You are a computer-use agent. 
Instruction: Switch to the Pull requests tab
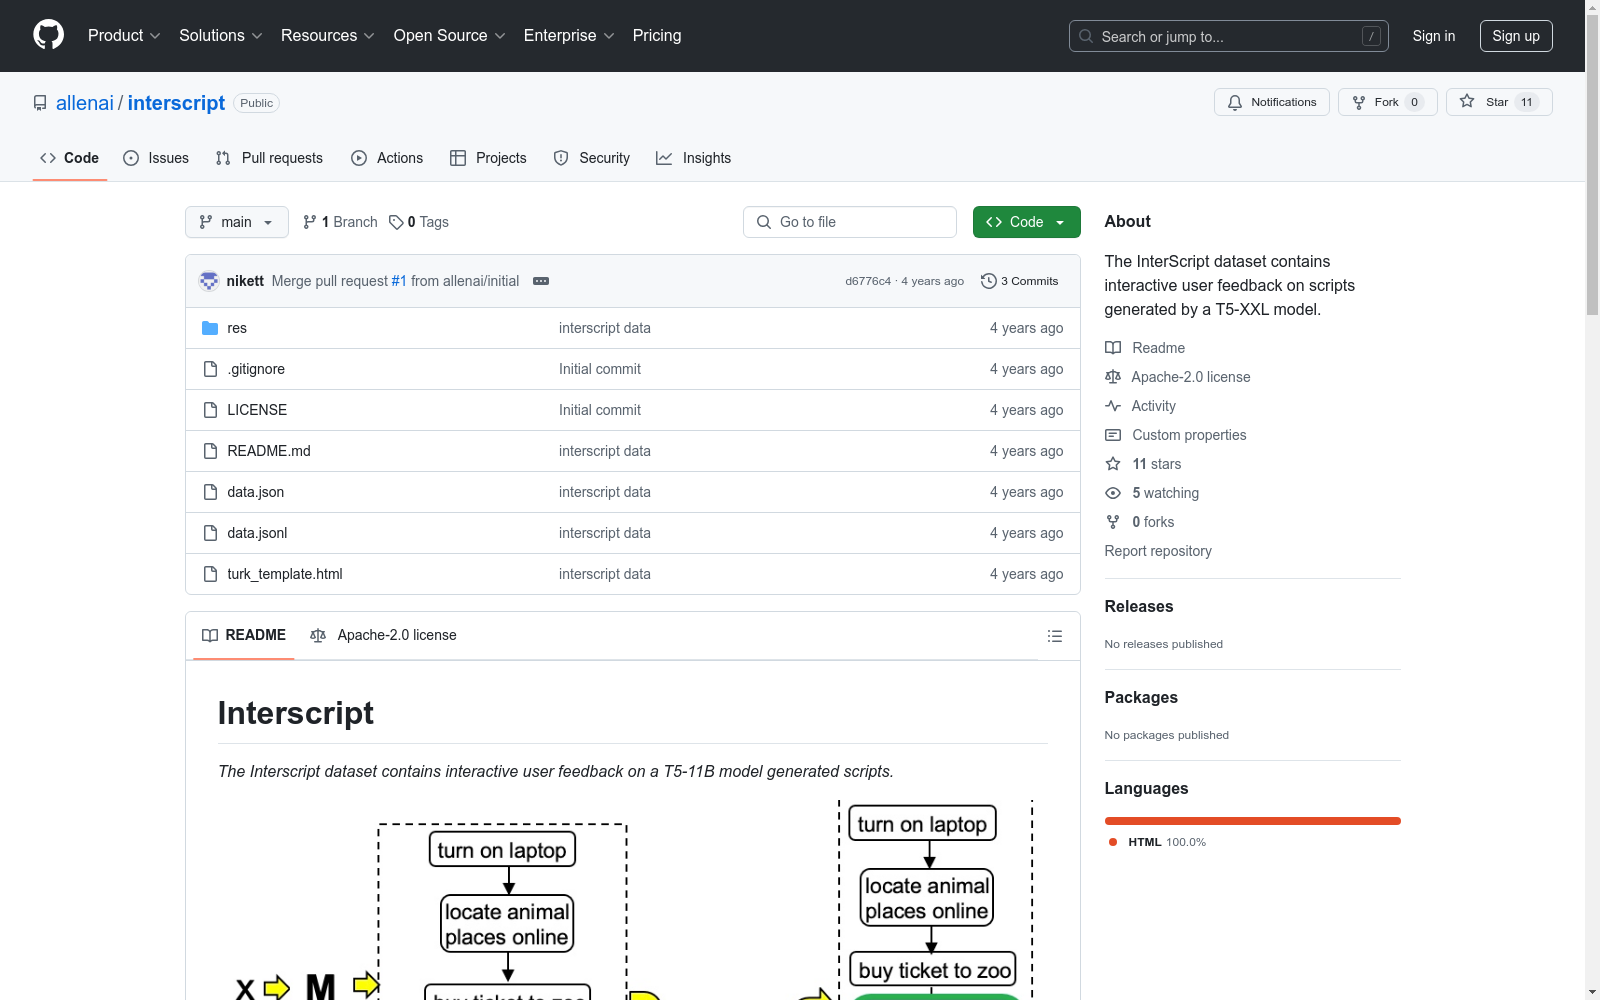point(269,158)
